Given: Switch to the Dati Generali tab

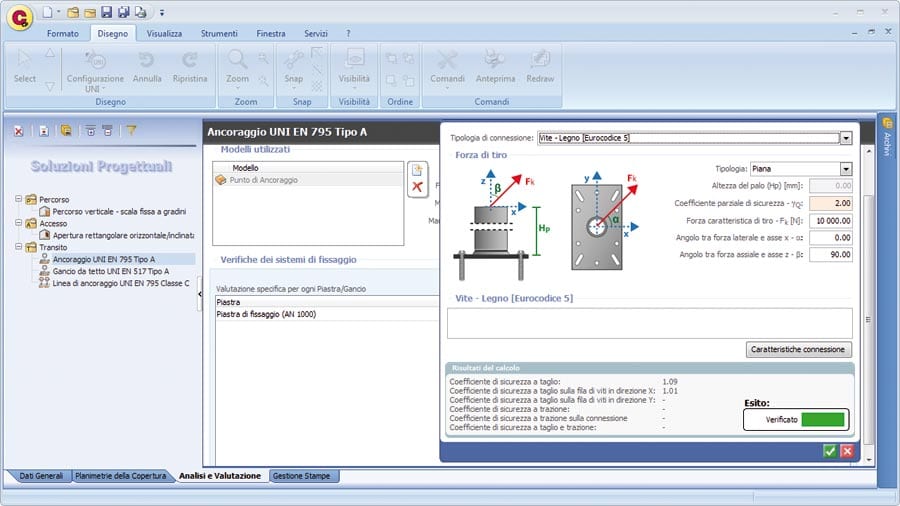Looking at the screenshot, I should click(x=40, y=476).
